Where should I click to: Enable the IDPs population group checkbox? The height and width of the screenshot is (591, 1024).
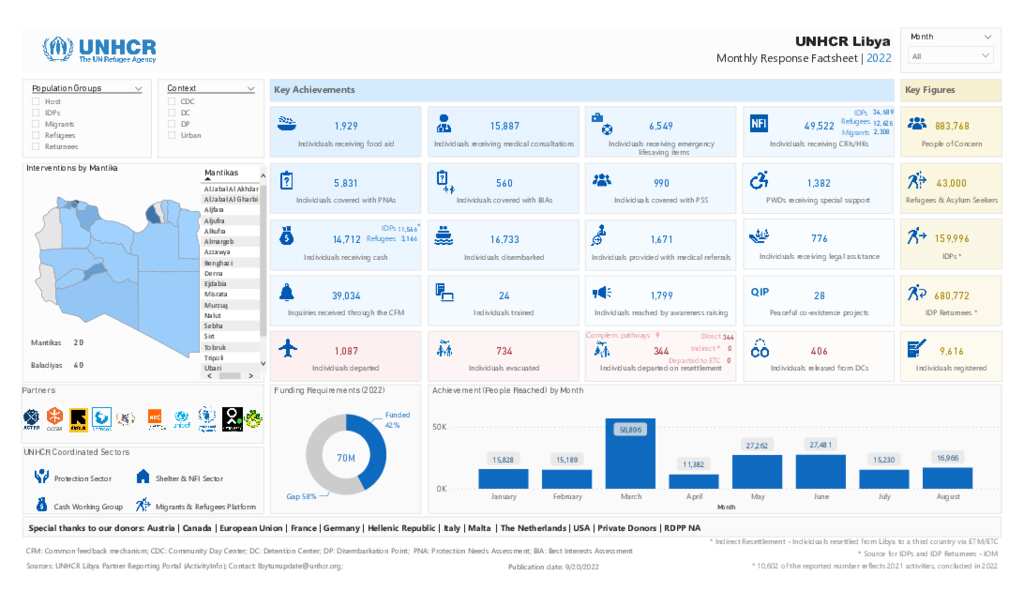[x=36, y=113]
